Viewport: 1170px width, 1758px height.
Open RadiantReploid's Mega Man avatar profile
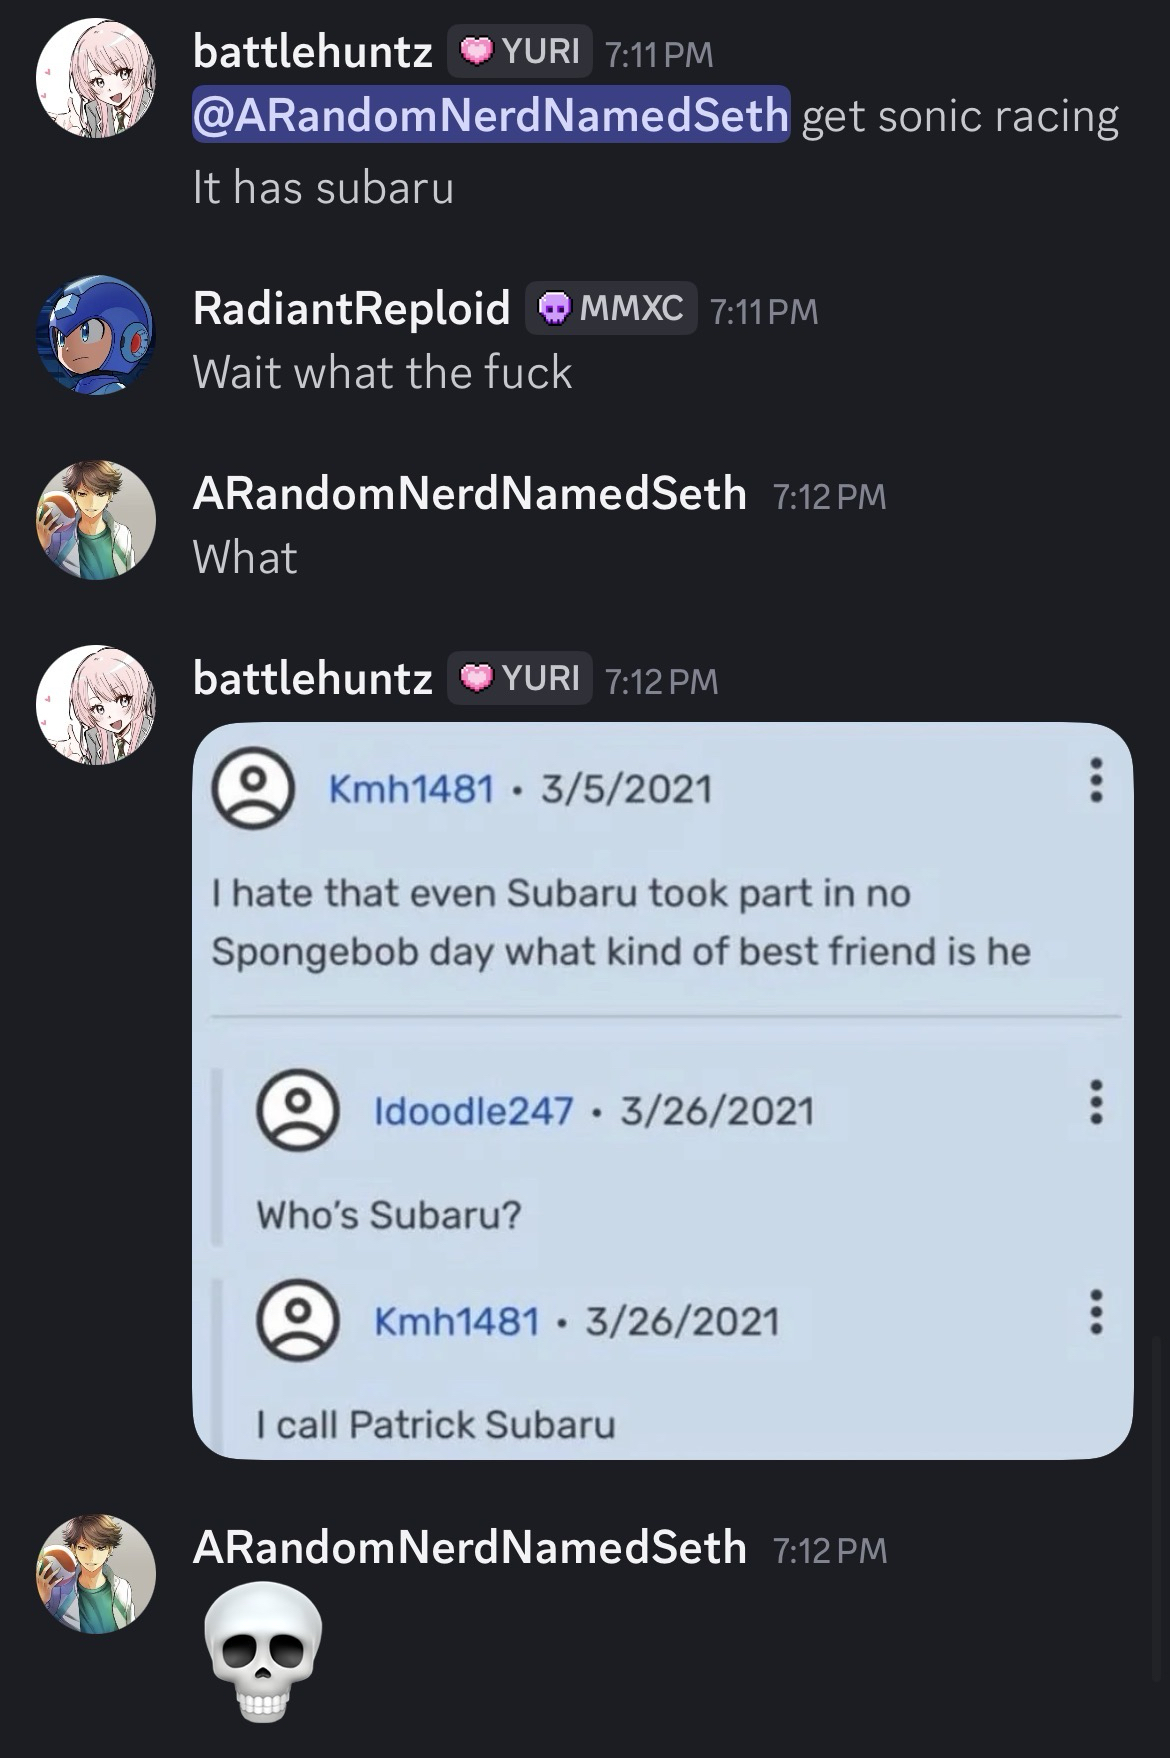point(96,335)
